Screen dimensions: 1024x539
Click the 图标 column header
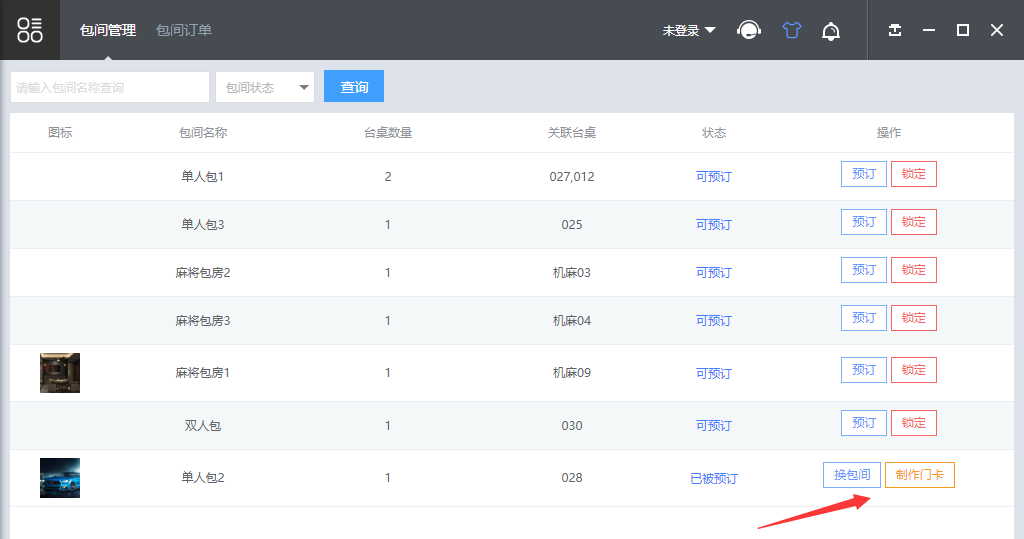(x=60, y=133)
